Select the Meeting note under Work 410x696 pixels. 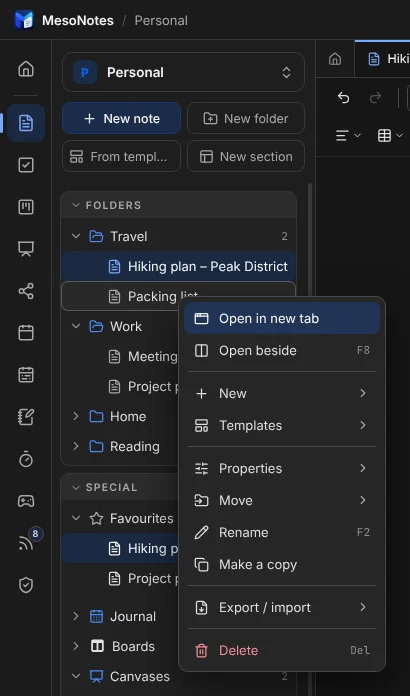click(120, 356)
